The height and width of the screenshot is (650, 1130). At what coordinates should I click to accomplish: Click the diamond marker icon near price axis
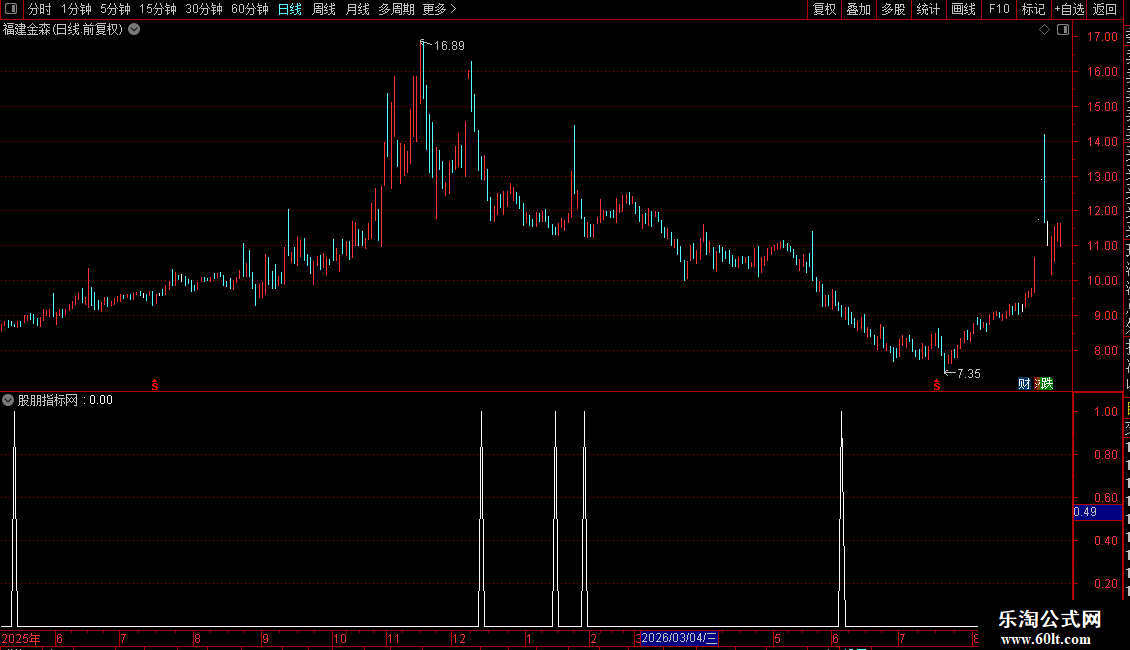click(1044, 30)
